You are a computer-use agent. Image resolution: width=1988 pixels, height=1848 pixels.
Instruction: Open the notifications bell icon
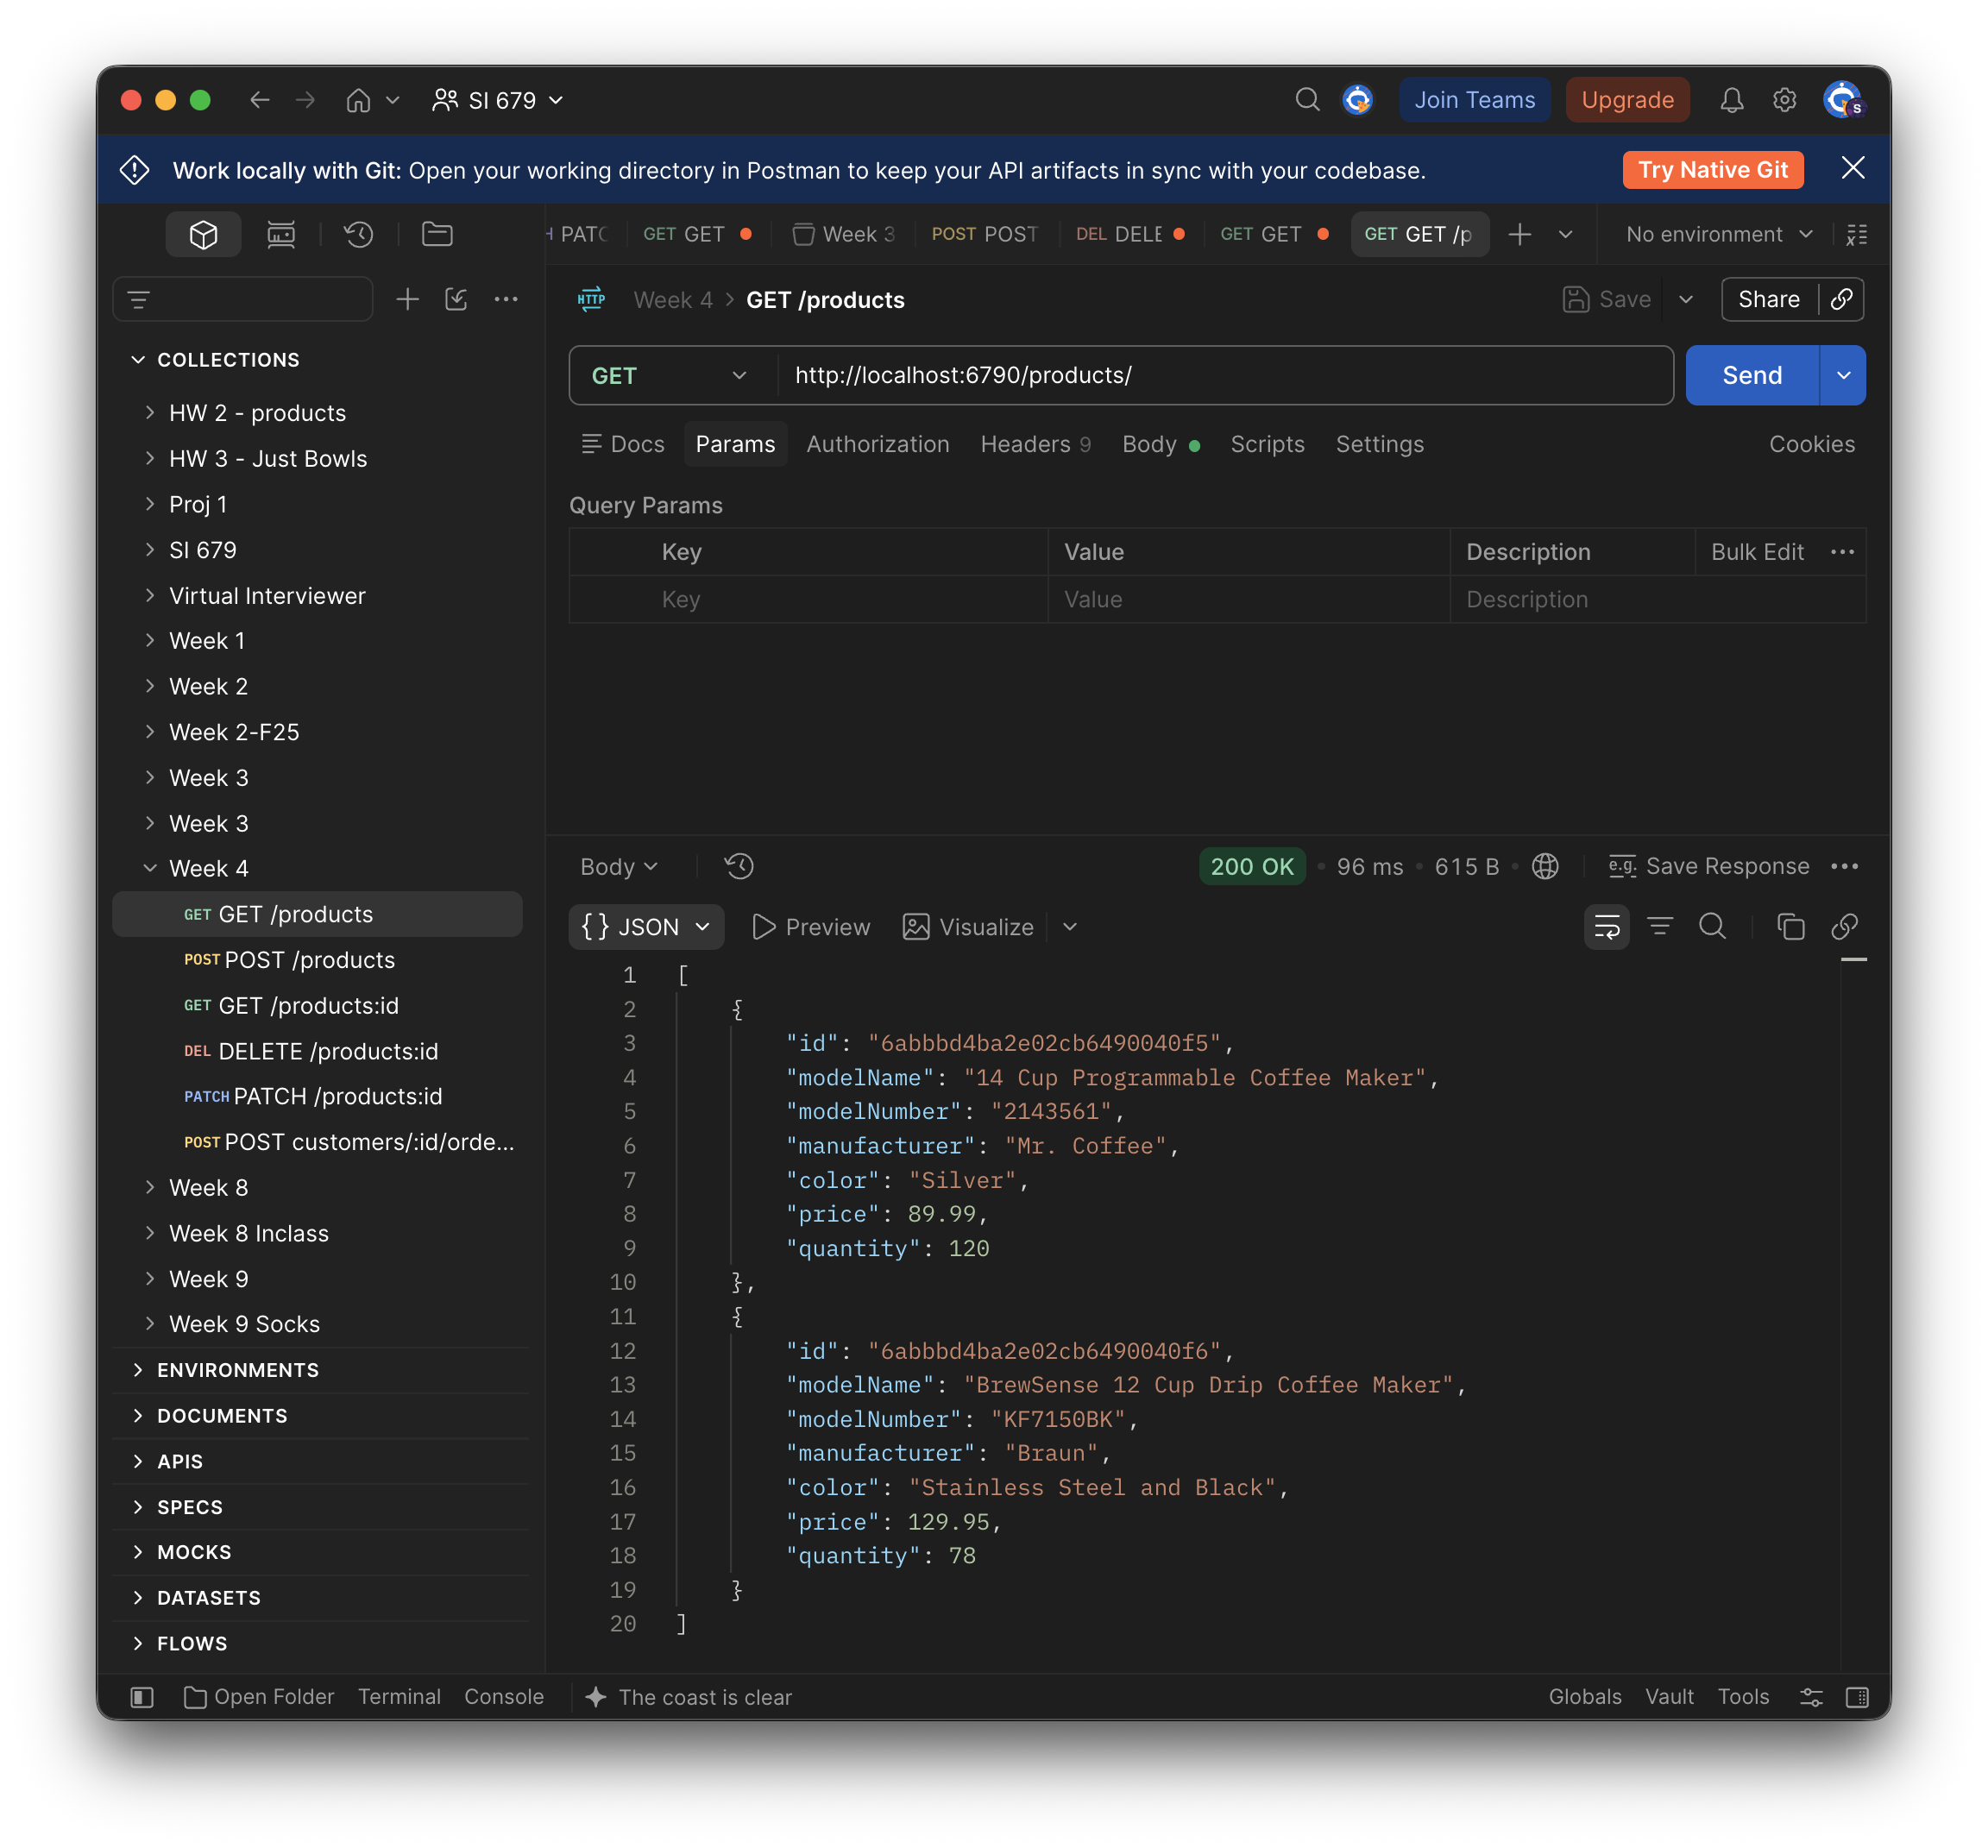pos(1731,100)
